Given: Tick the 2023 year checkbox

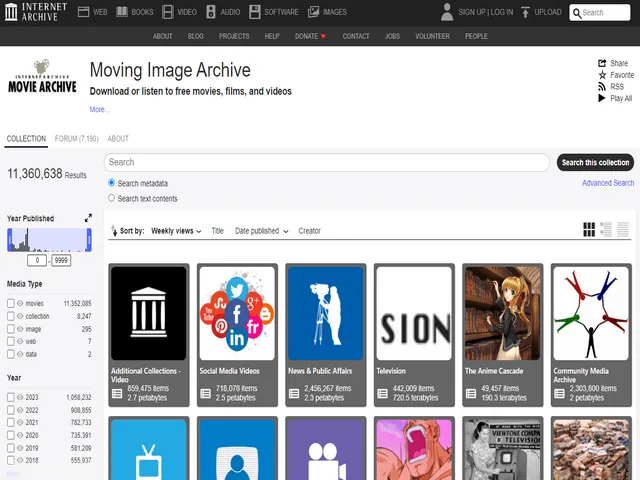Looking at the screenshot, I should pos(11,397).
